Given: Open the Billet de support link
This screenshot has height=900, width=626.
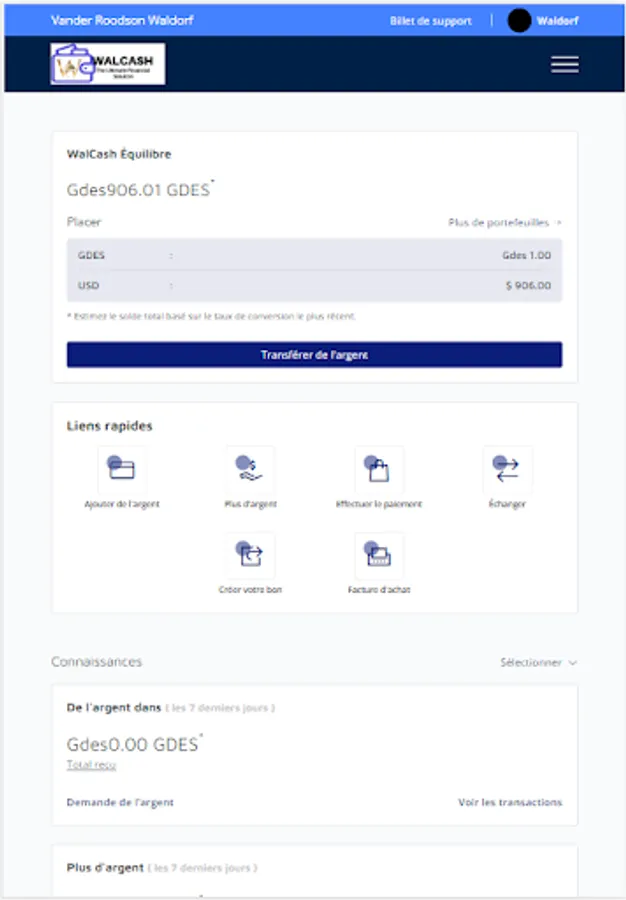Looking at the screenshot, I should pos(430,20).
